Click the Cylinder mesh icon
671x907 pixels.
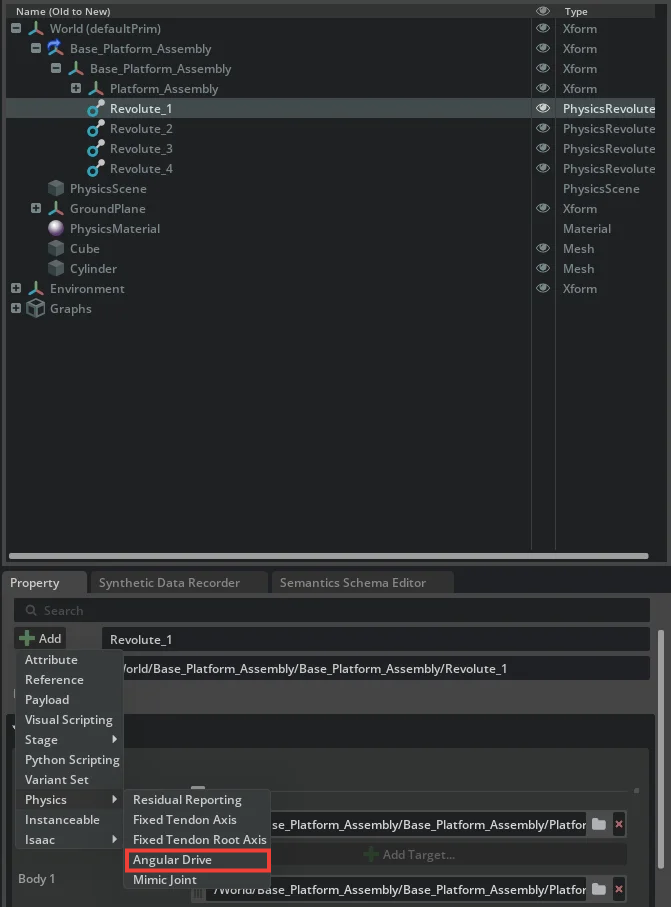(56, 269)
